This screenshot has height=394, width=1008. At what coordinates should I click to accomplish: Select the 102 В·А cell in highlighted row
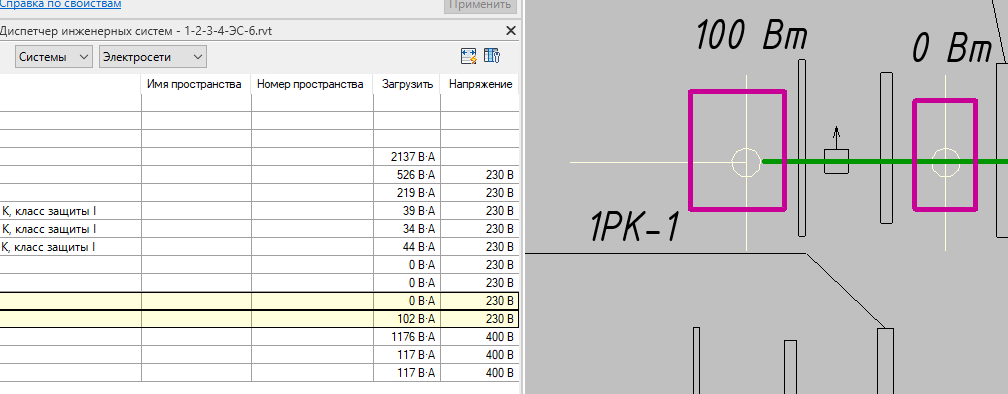click(x=407, y=319)
